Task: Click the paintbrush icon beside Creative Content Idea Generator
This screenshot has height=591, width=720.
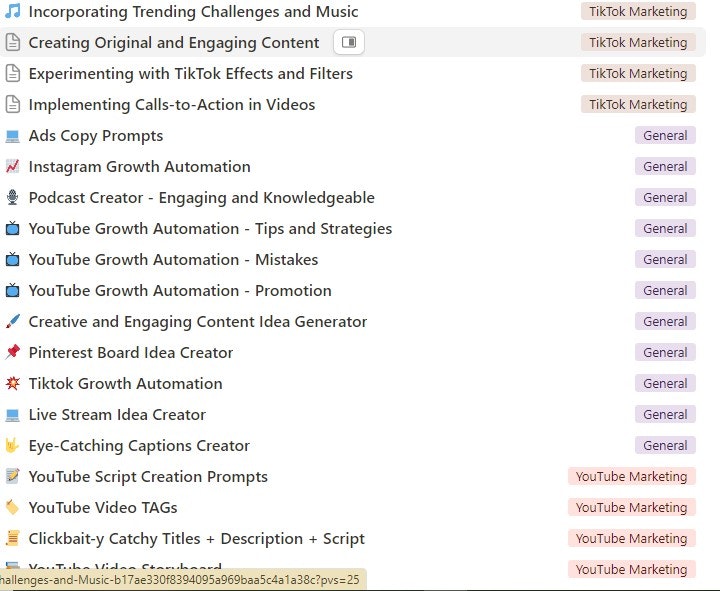Action: [x=12, y=321]
